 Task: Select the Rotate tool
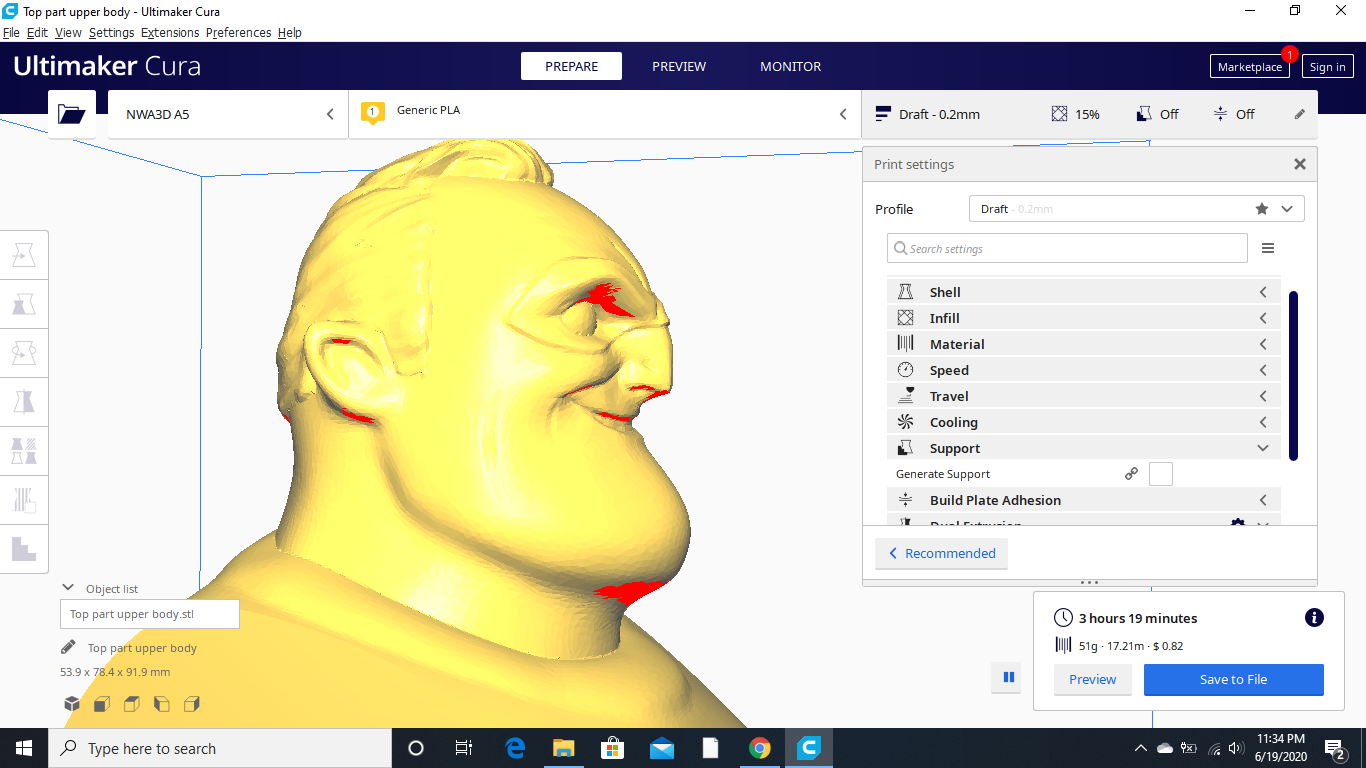tap(24, 352)
